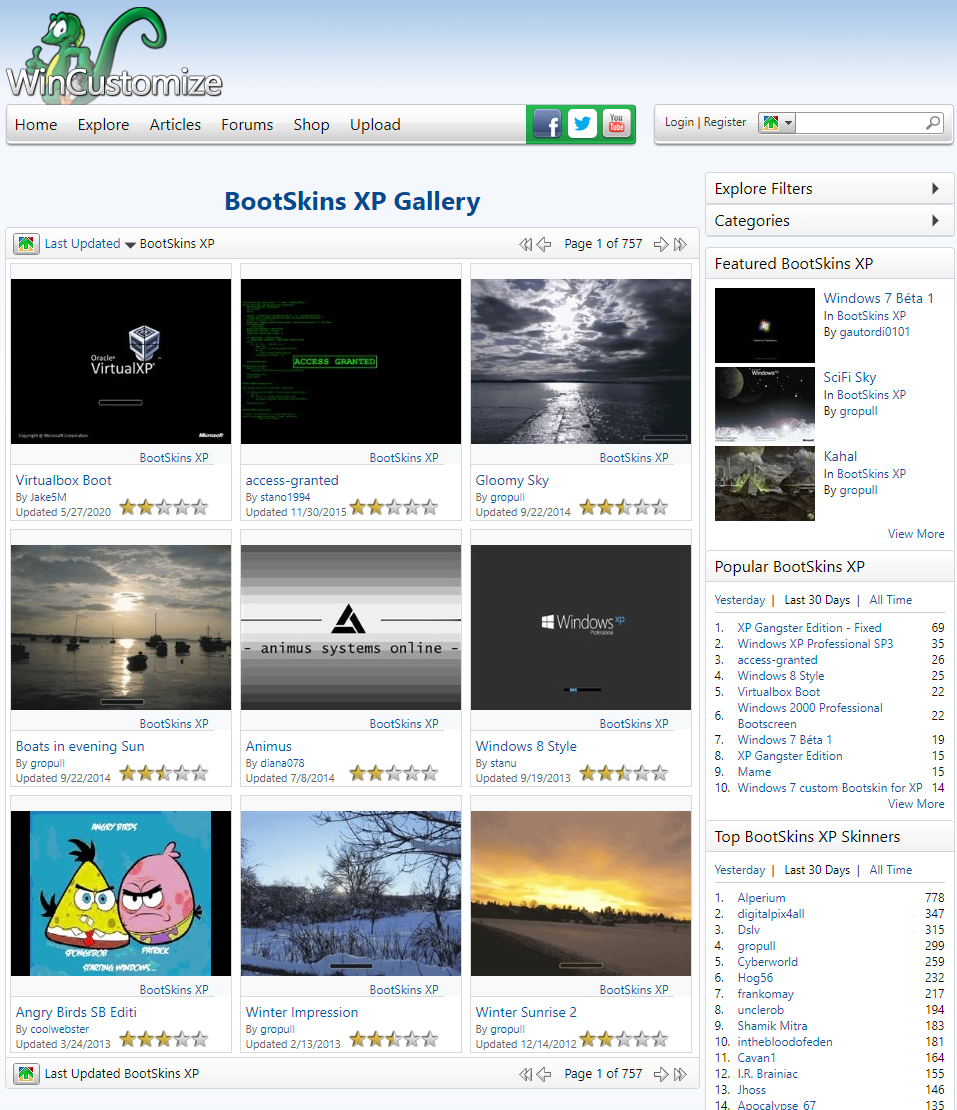
Task: Click the home icon in bottom gallery bar
Action: (x=26, y=1074)
